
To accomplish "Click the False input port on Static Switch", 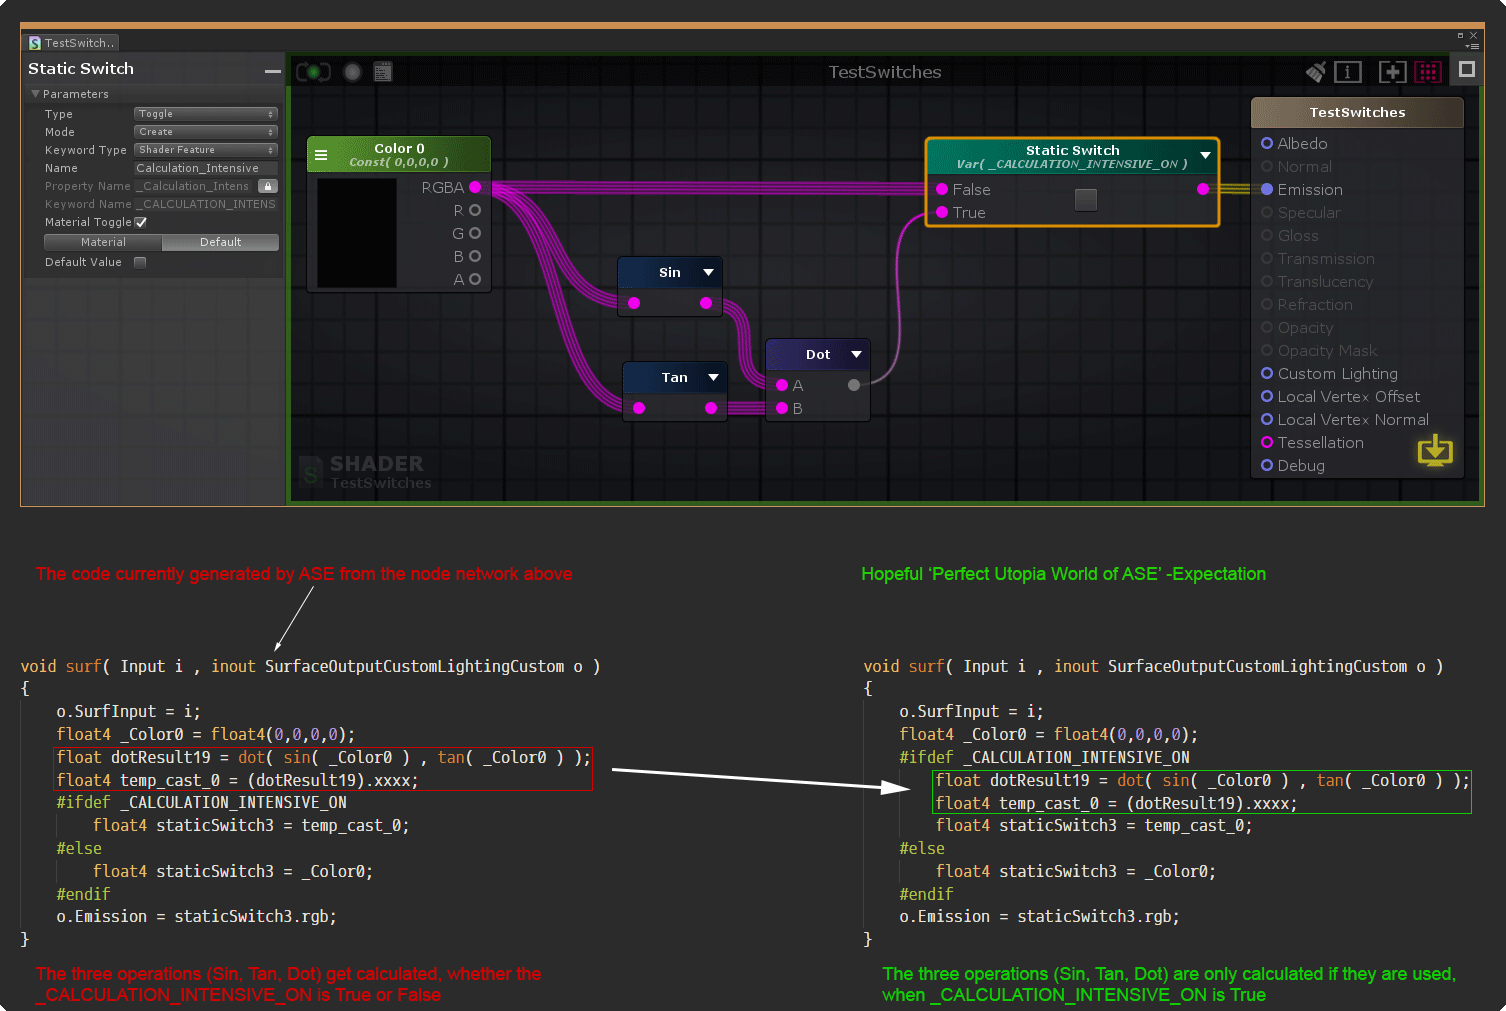I will [x=942, y=189].
